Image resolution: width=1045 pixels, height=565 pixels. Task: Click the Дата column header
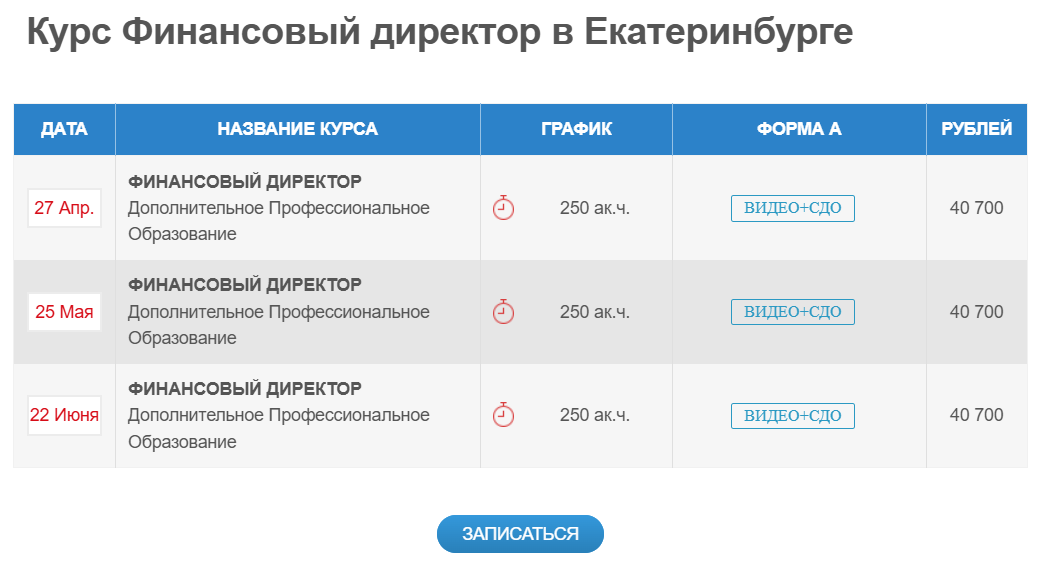64,129
